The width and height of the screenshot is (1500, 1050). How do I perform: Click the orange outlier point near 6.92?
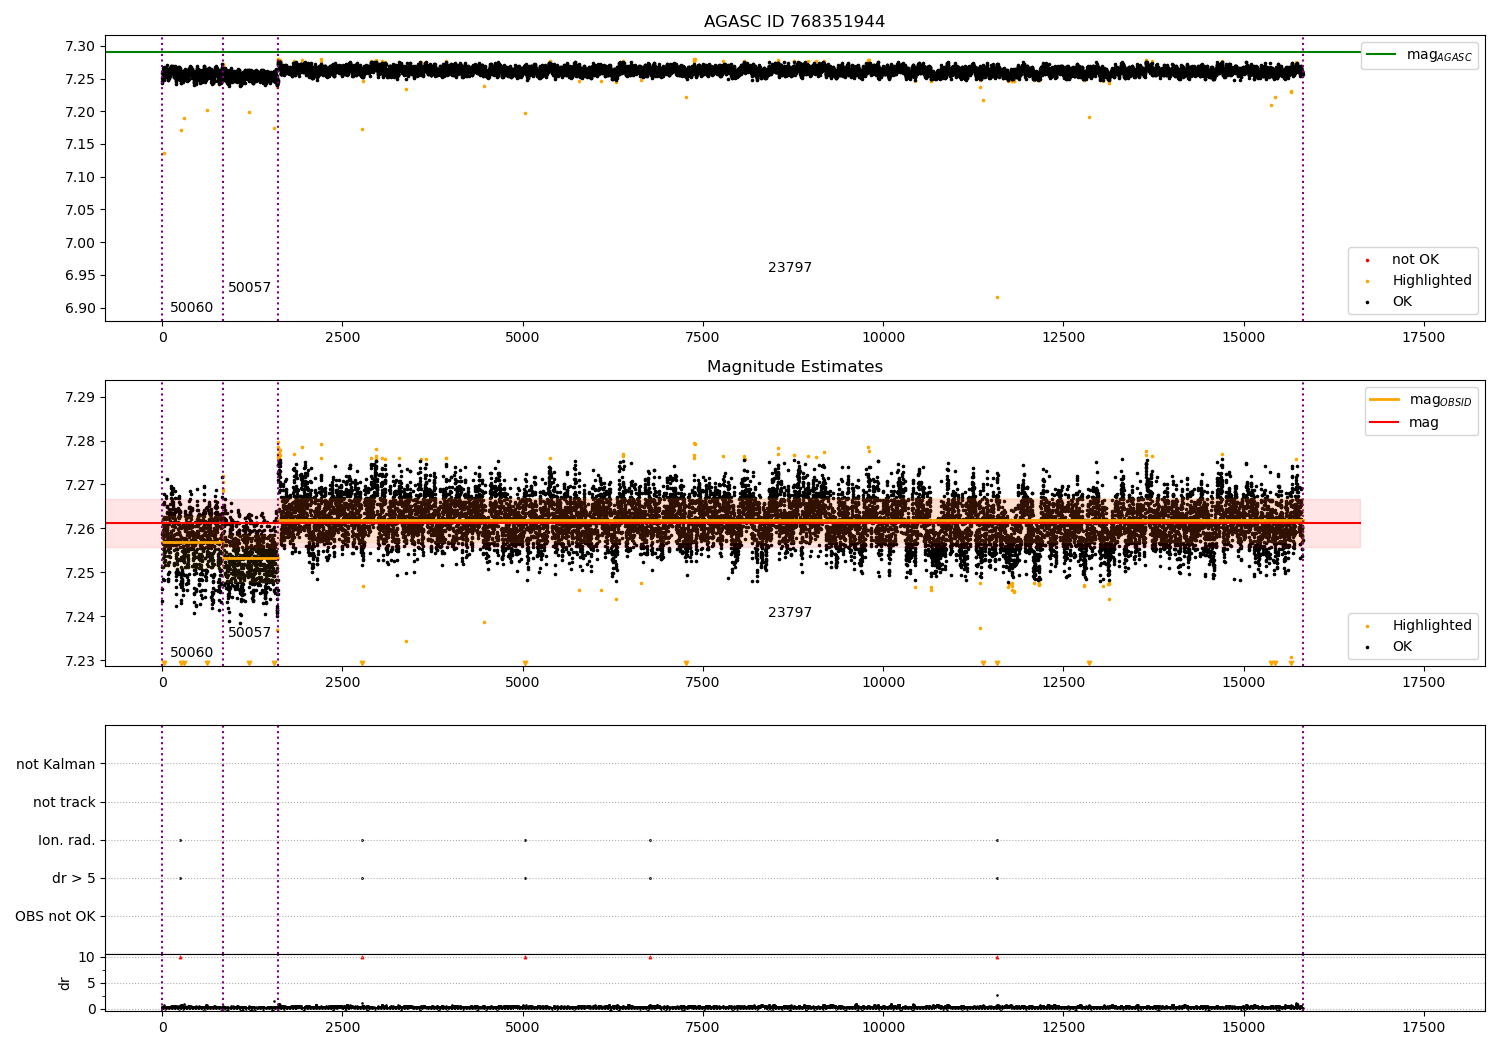[x=997, y=297]
